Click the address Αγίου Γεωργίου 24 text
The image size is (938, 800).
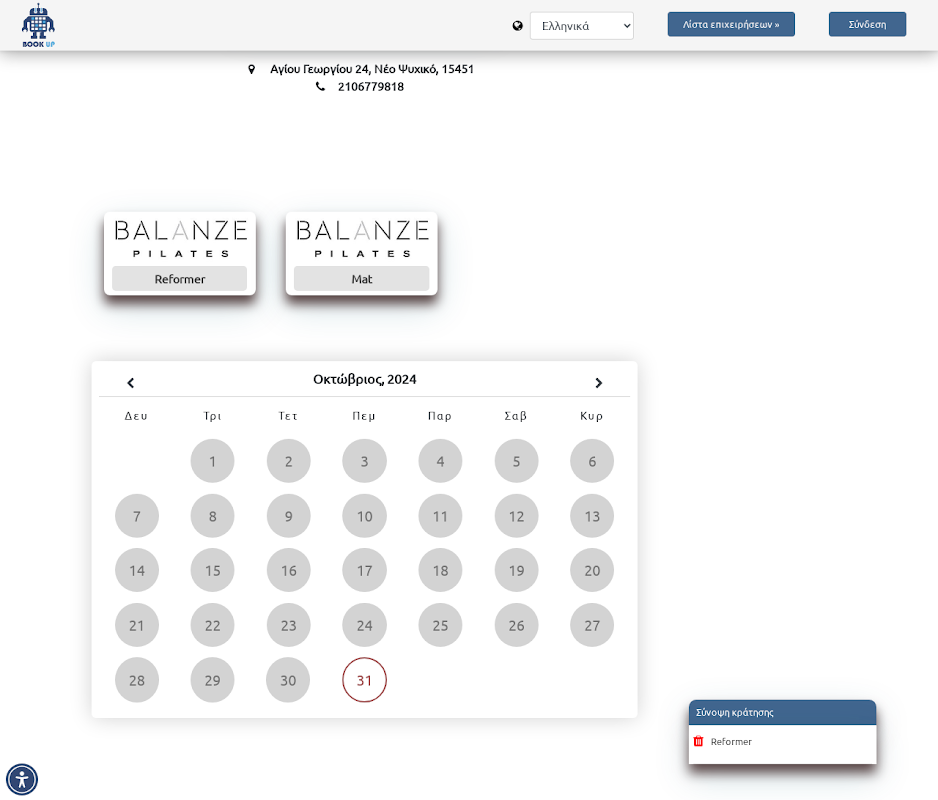371,69
